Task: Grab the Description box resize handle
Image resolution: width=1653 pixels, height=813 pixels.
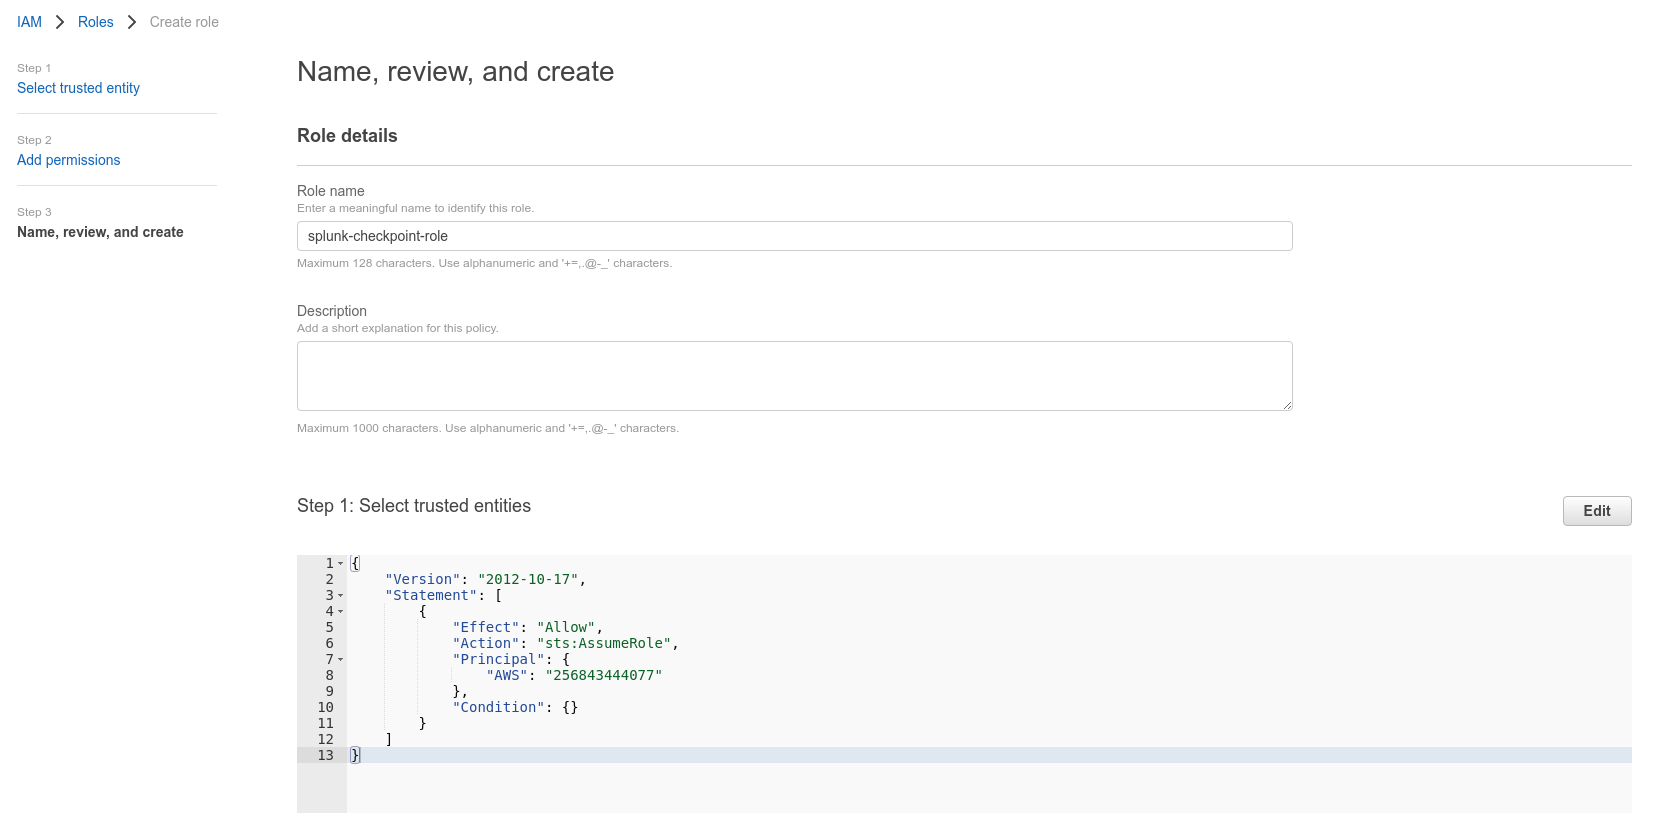Action: [x=1287, y=405]
